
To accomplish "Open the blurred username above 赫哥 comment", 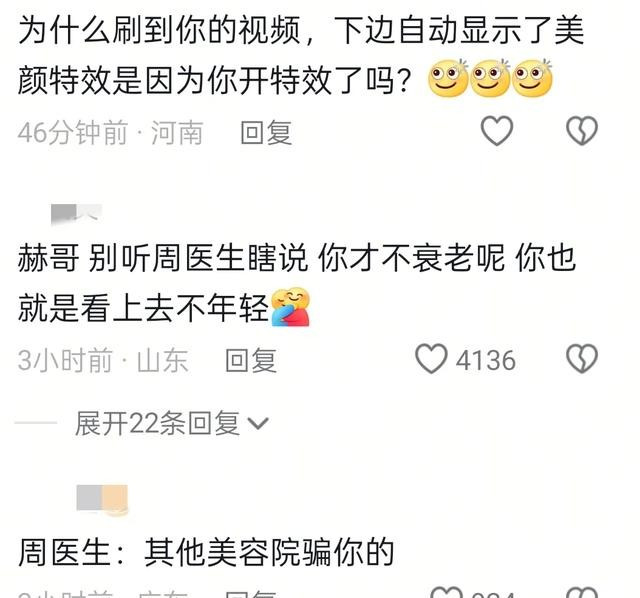I will [x=76, y=214].
